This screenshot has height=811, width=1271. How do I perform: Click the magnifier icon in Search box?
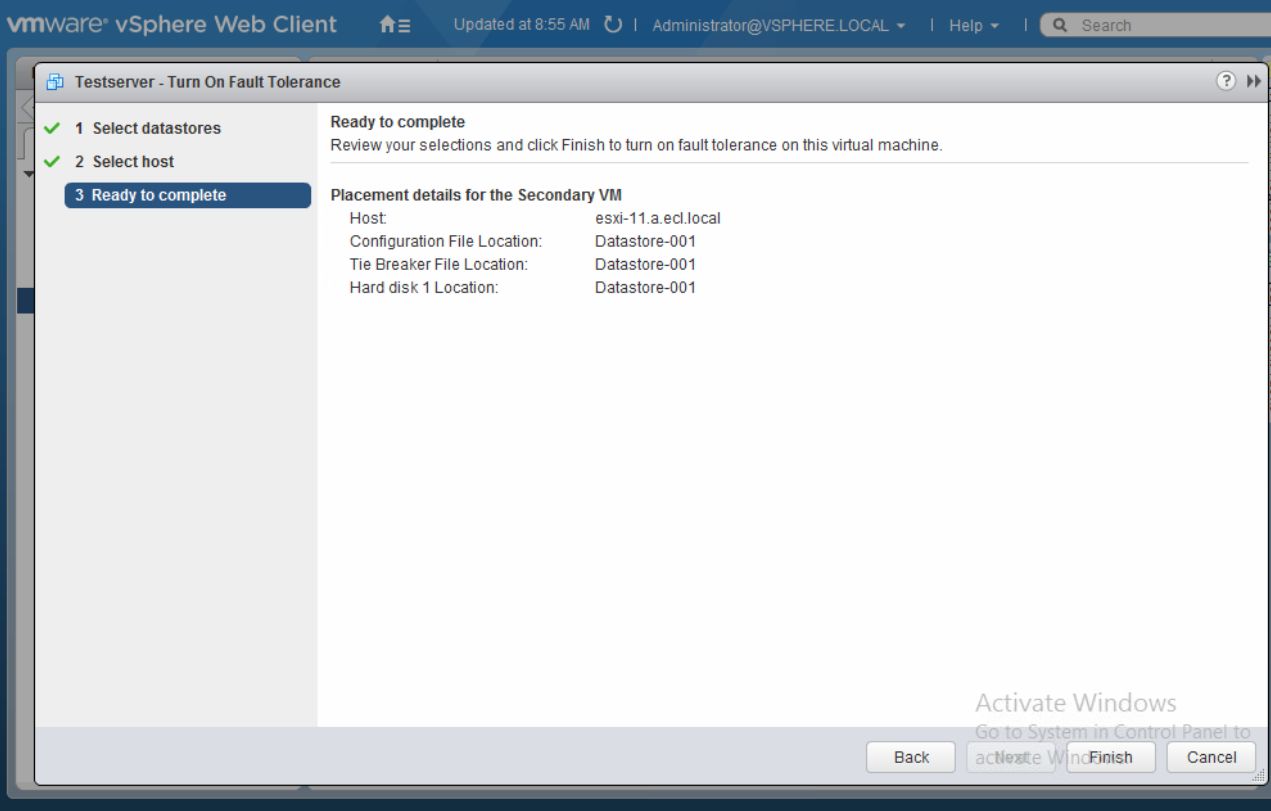[x=1060, y=26]
